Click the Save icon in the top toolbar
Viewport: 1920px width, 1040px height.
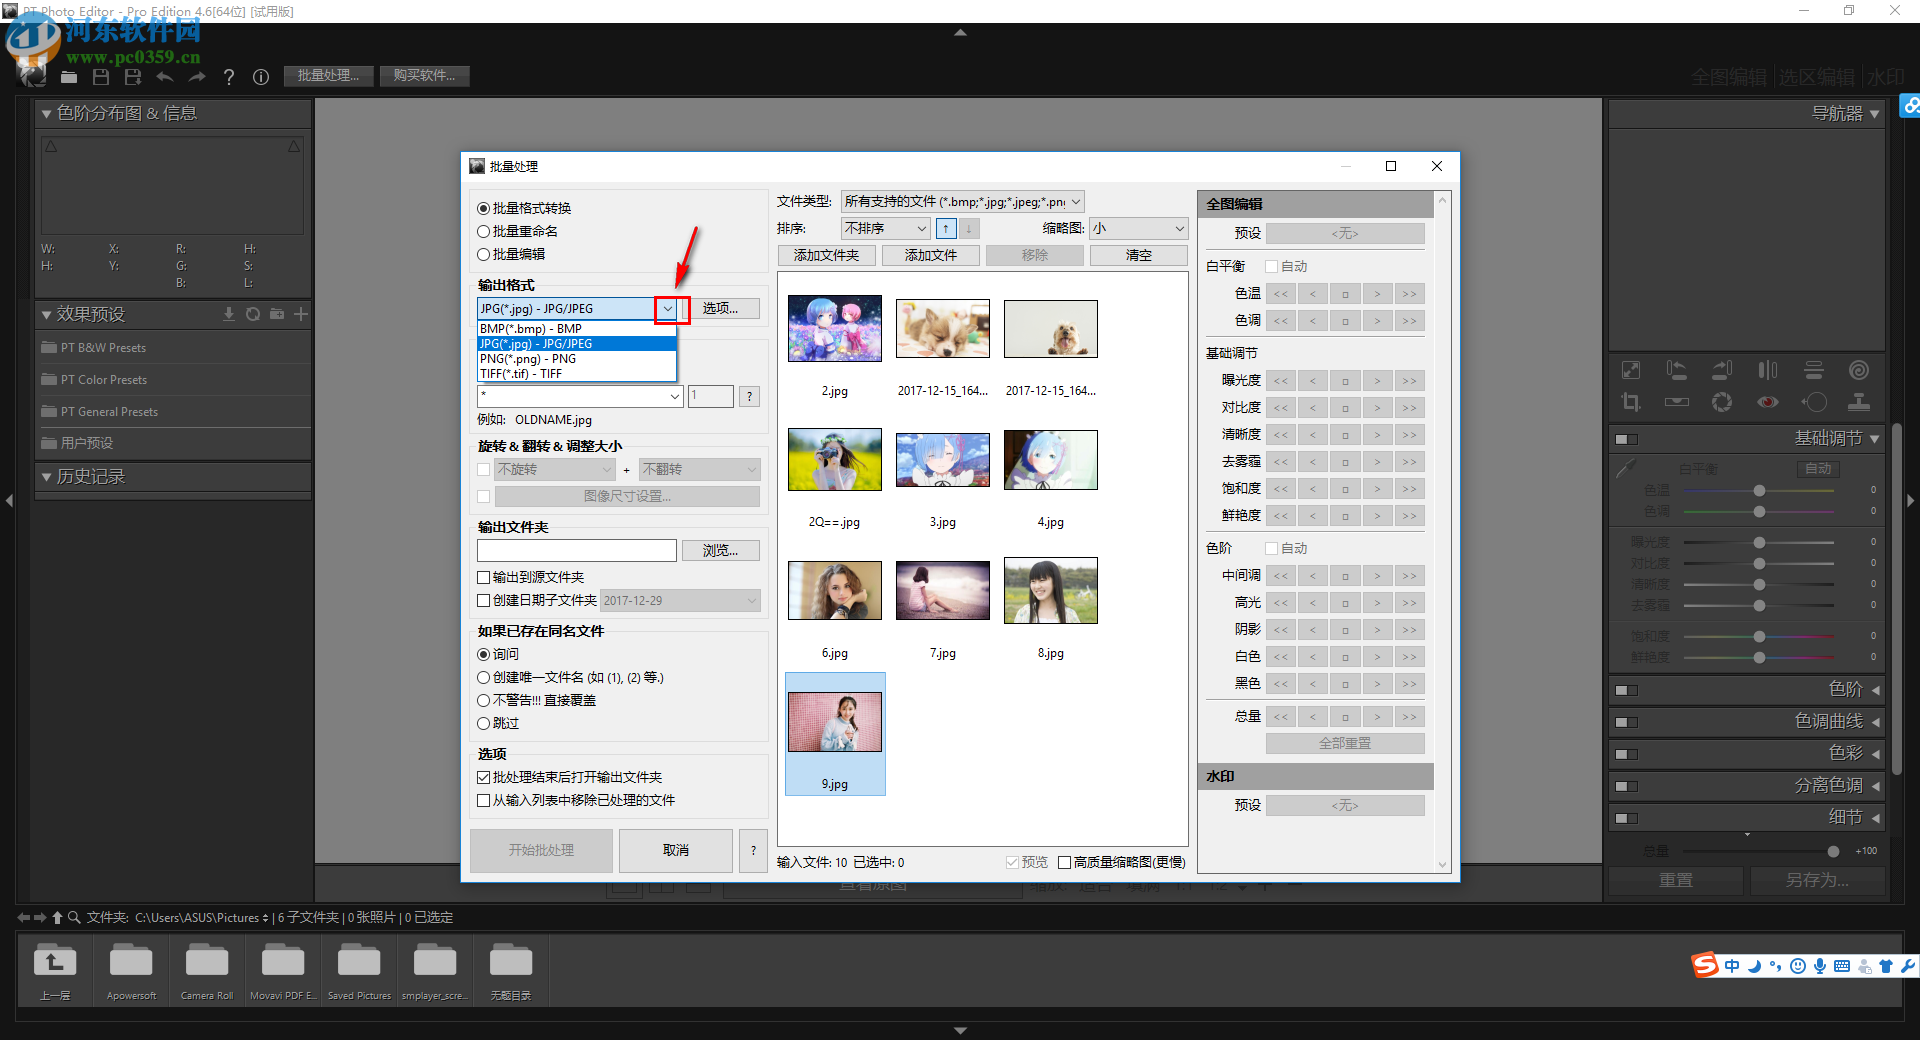pyautogui.click(x=101, y=77)
